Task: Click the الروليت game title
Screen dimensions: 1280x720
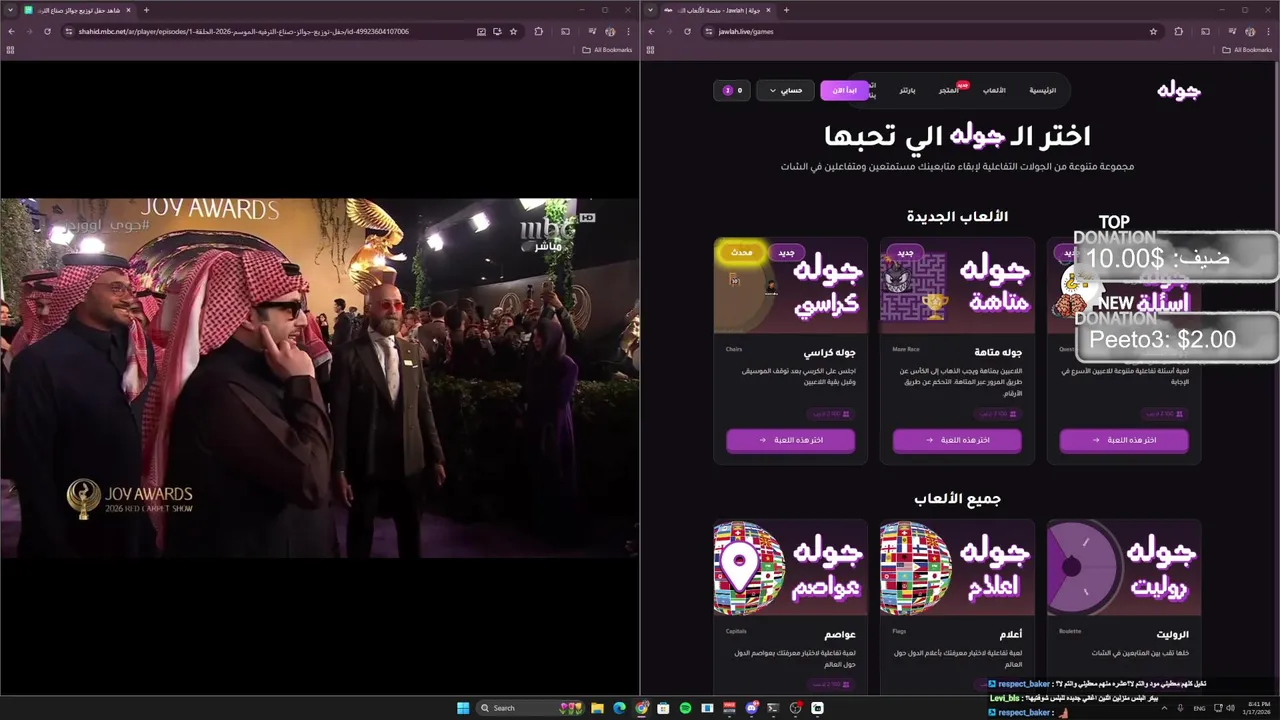Action: click(x=1172, y=634)
